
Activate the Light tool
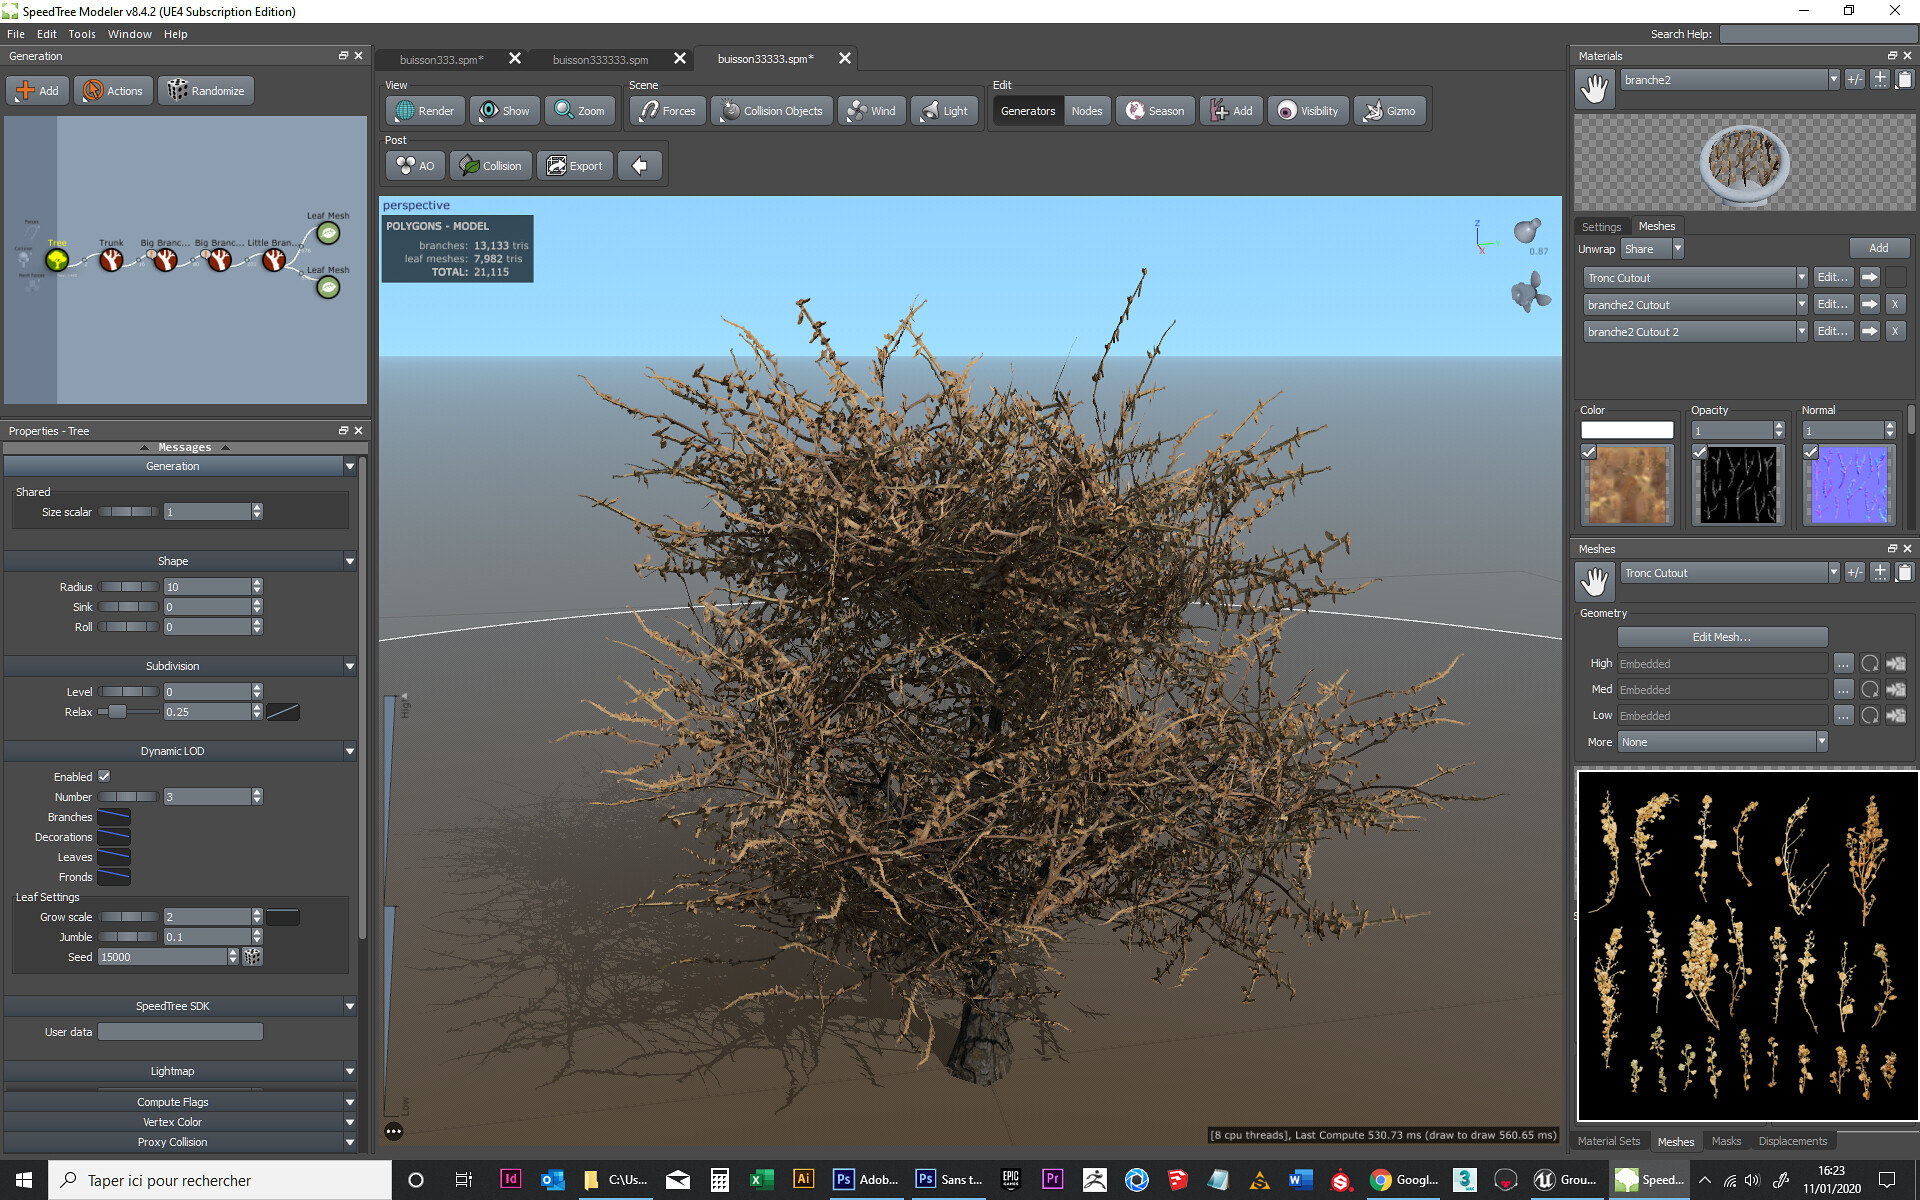pos(944,110)
